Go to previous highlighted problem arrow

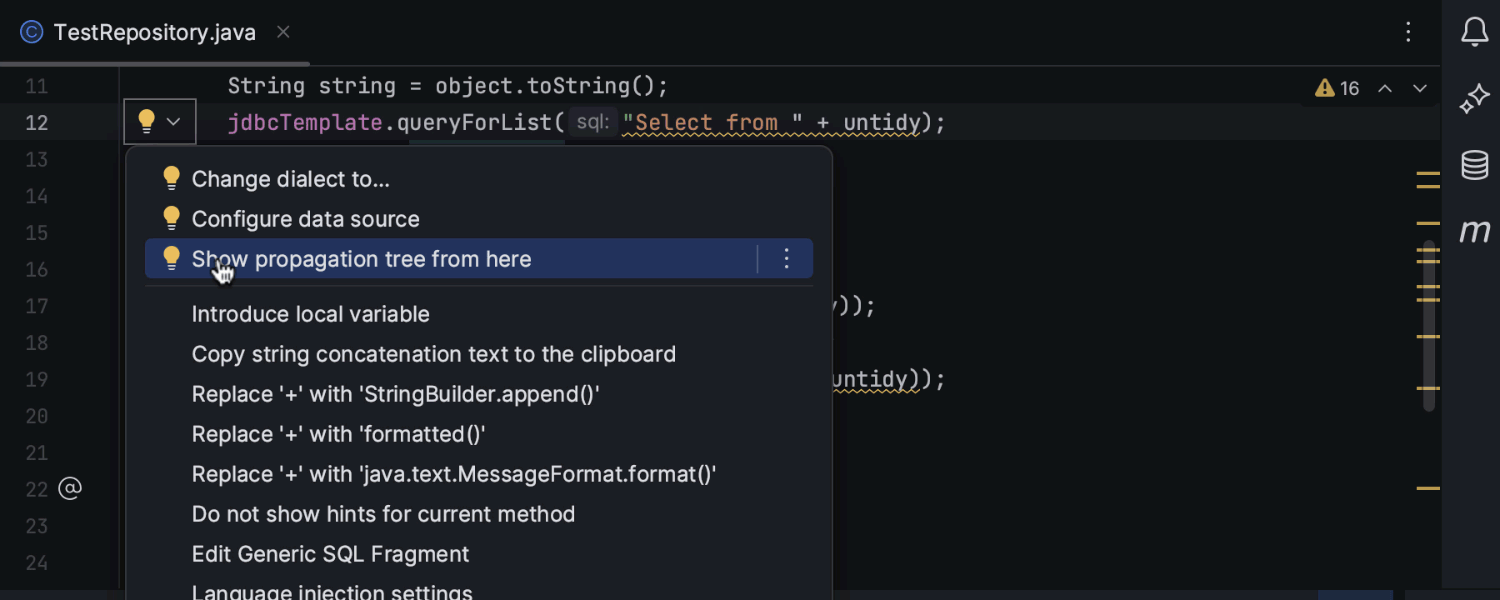(1385, 89)
